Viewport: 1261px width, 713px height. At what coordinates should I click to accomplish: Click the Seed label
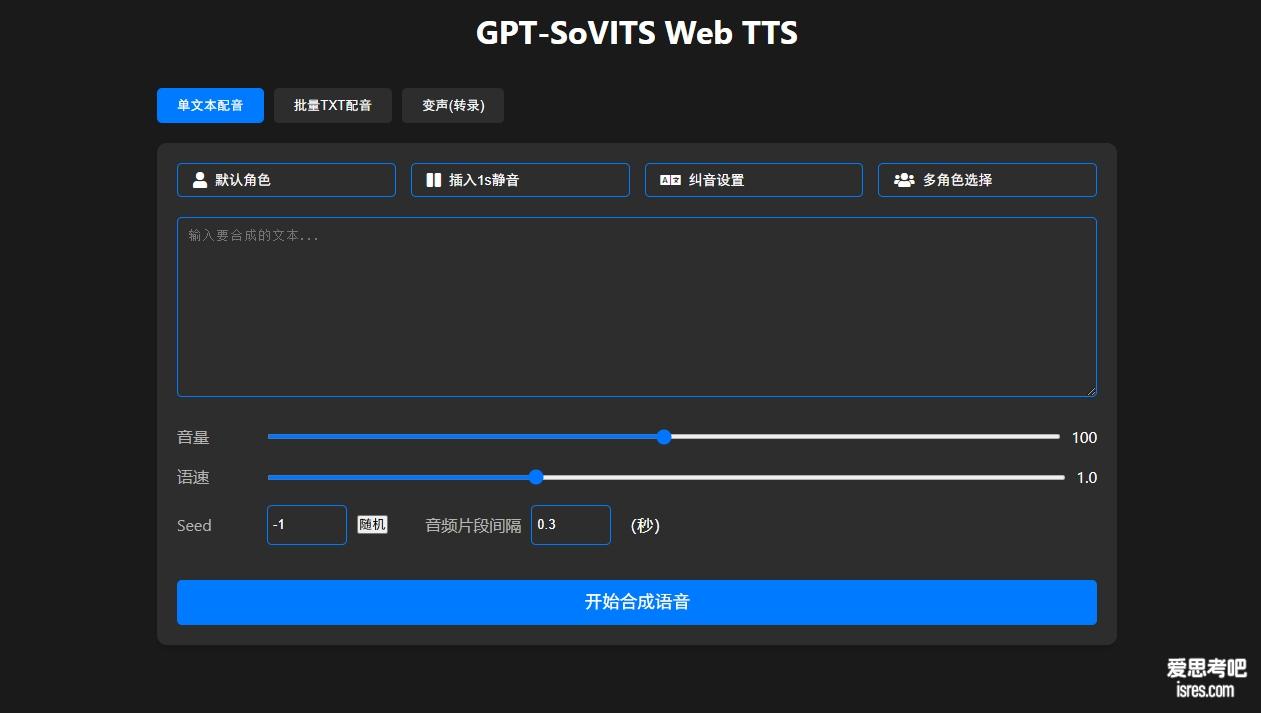[194, 525]
